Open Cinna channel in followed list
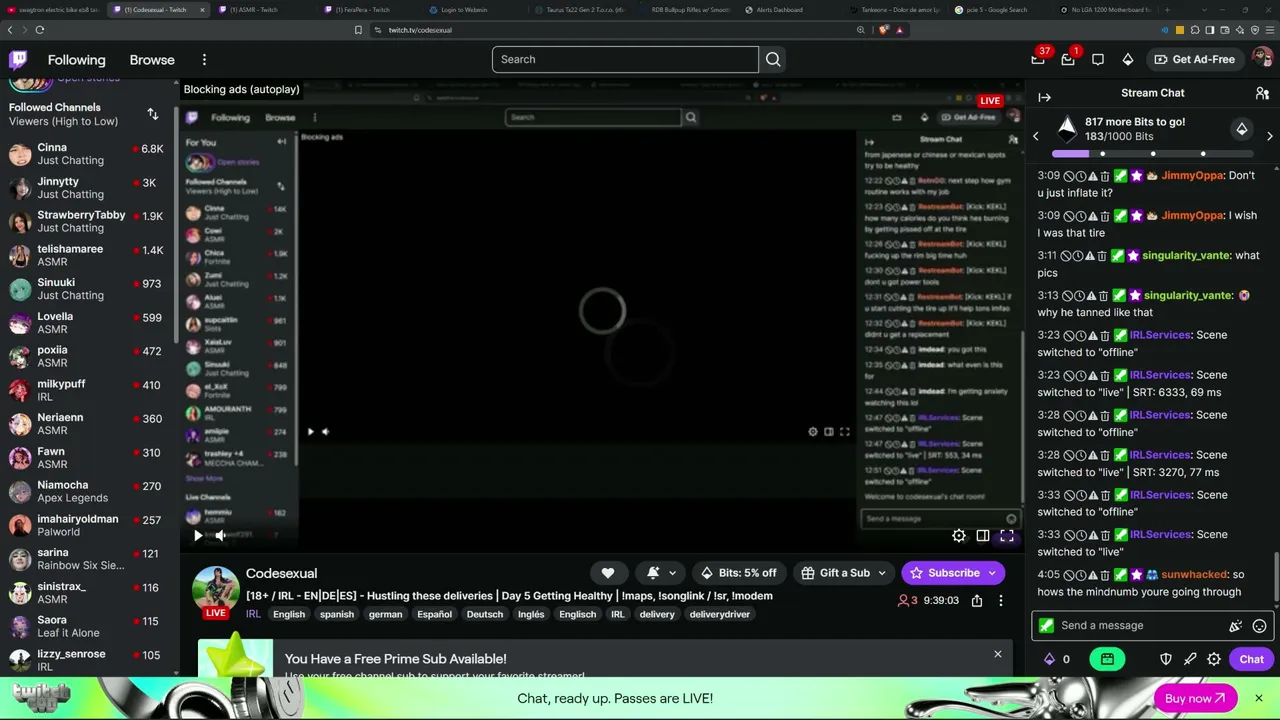 (88, 154)
